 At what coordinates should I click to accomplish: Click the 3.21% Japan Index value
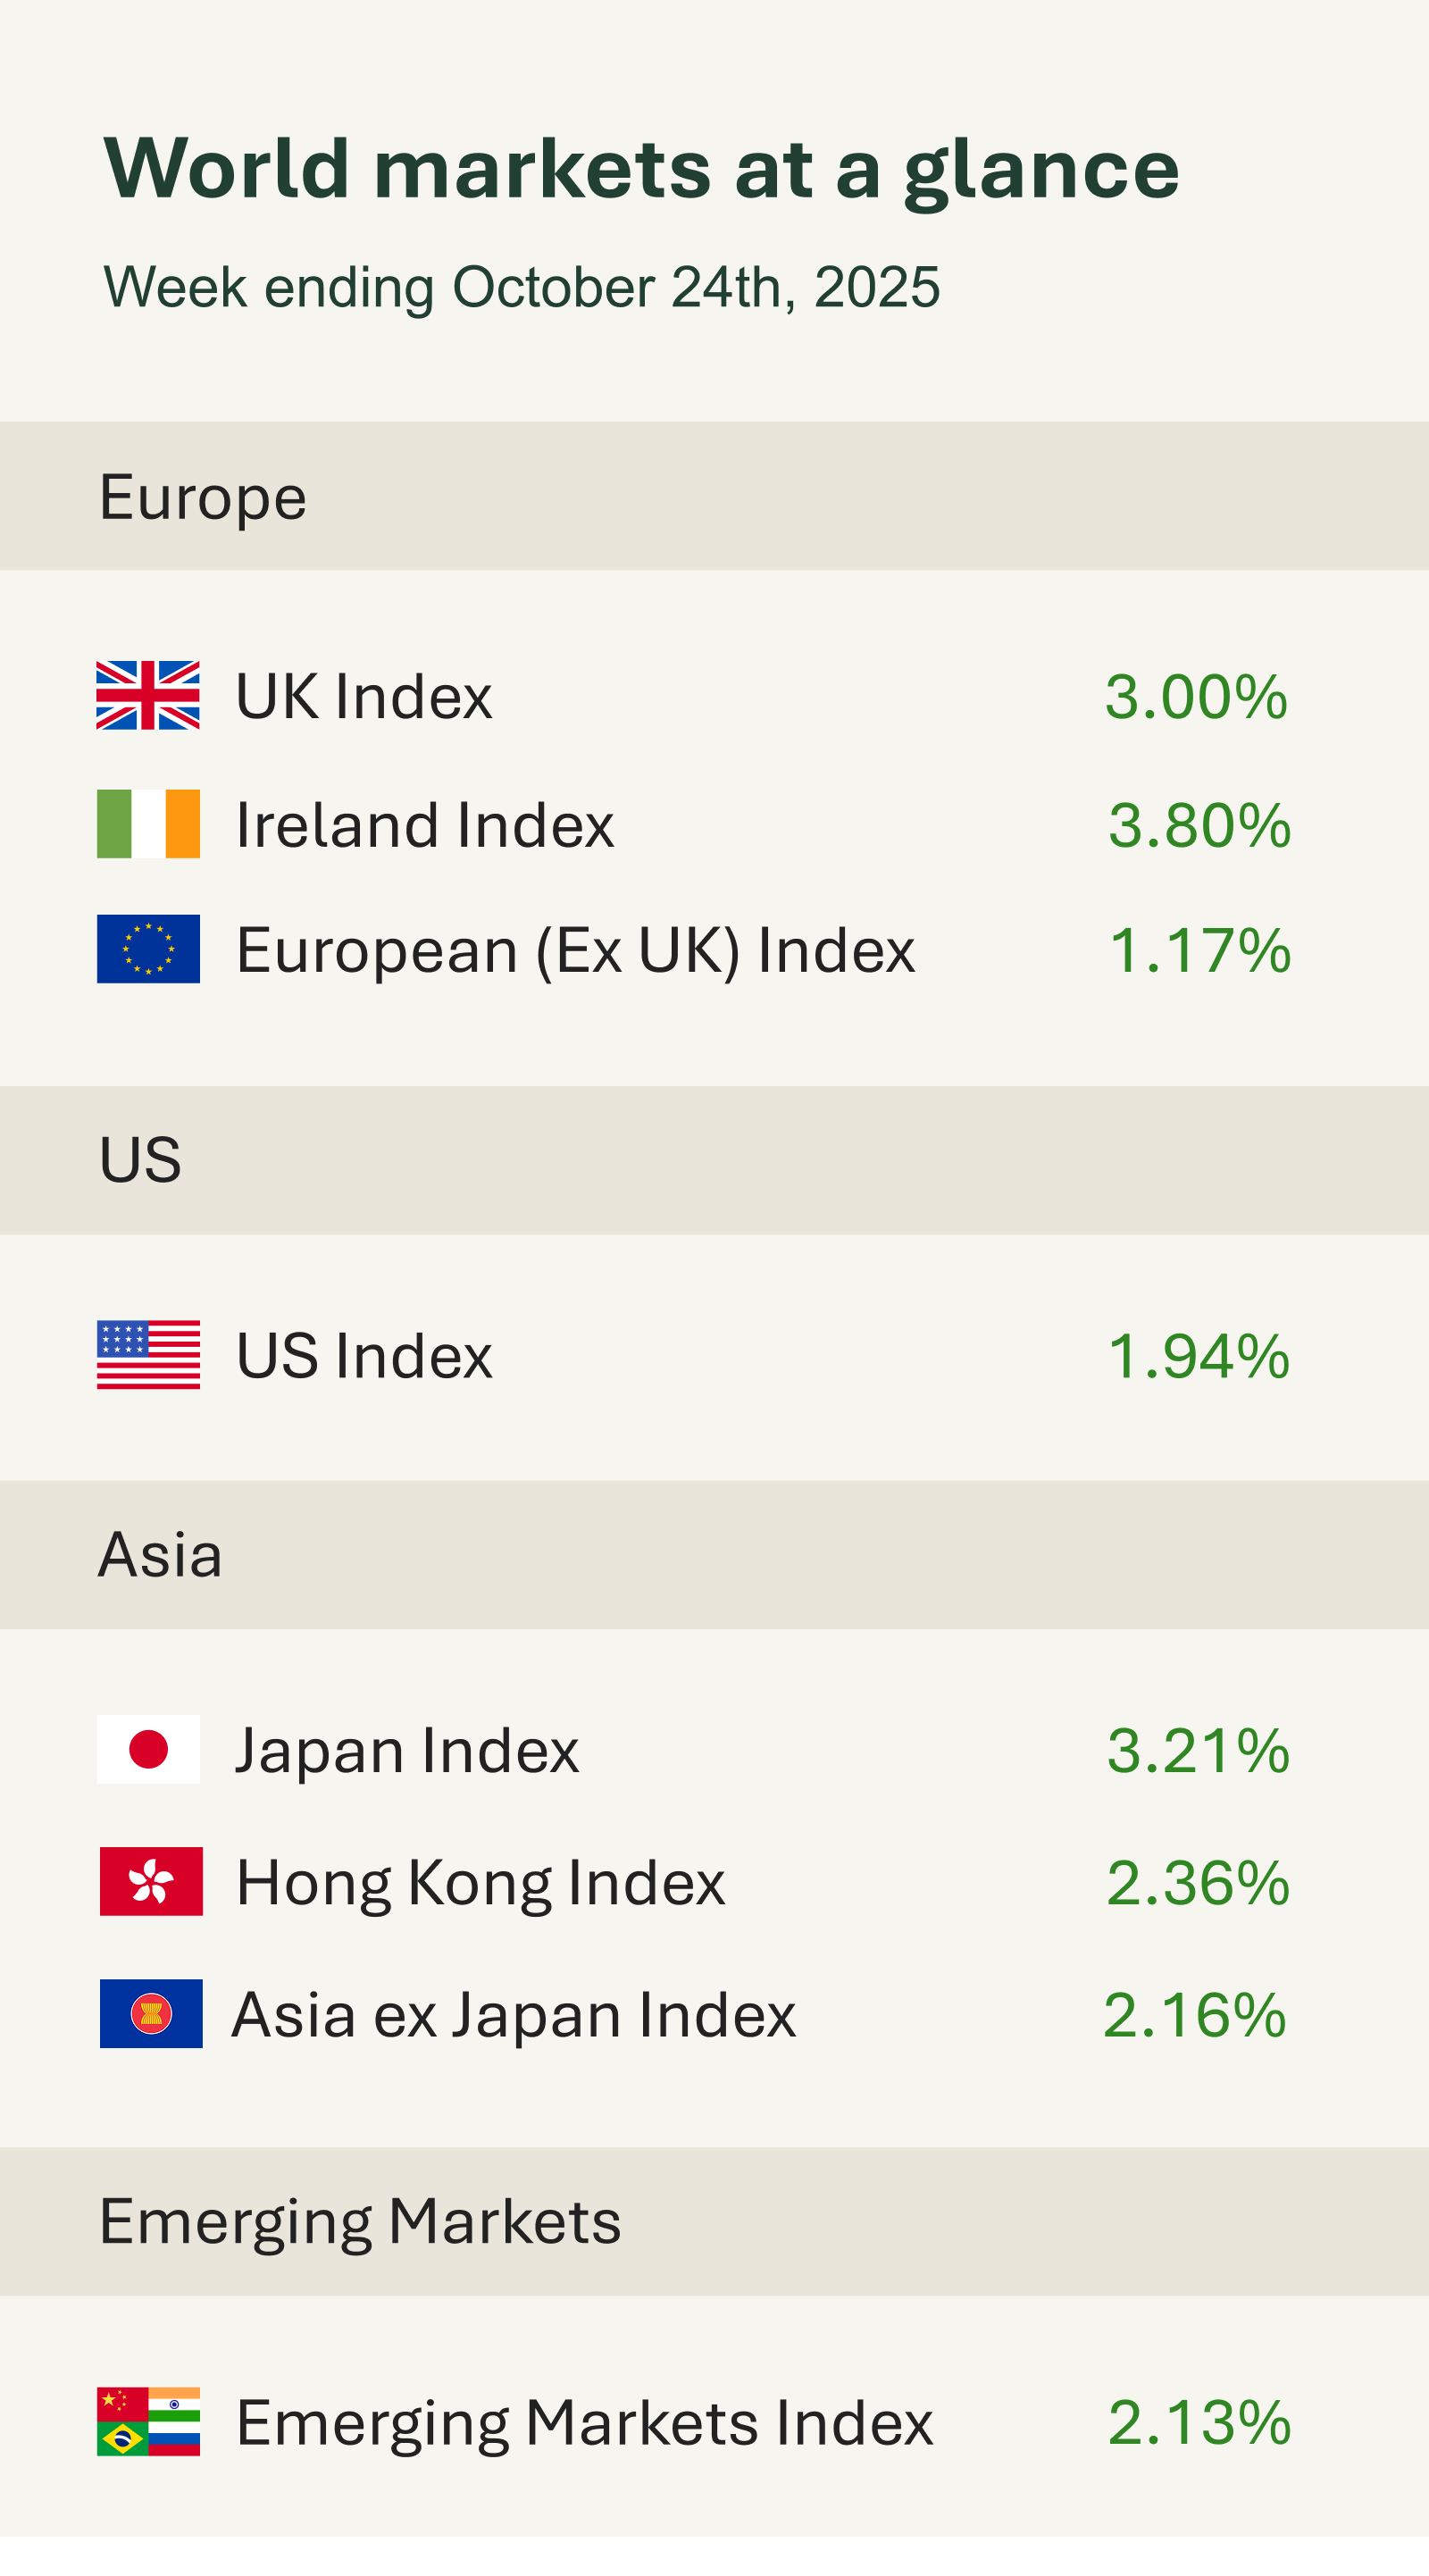(x=1198, y=1750)
